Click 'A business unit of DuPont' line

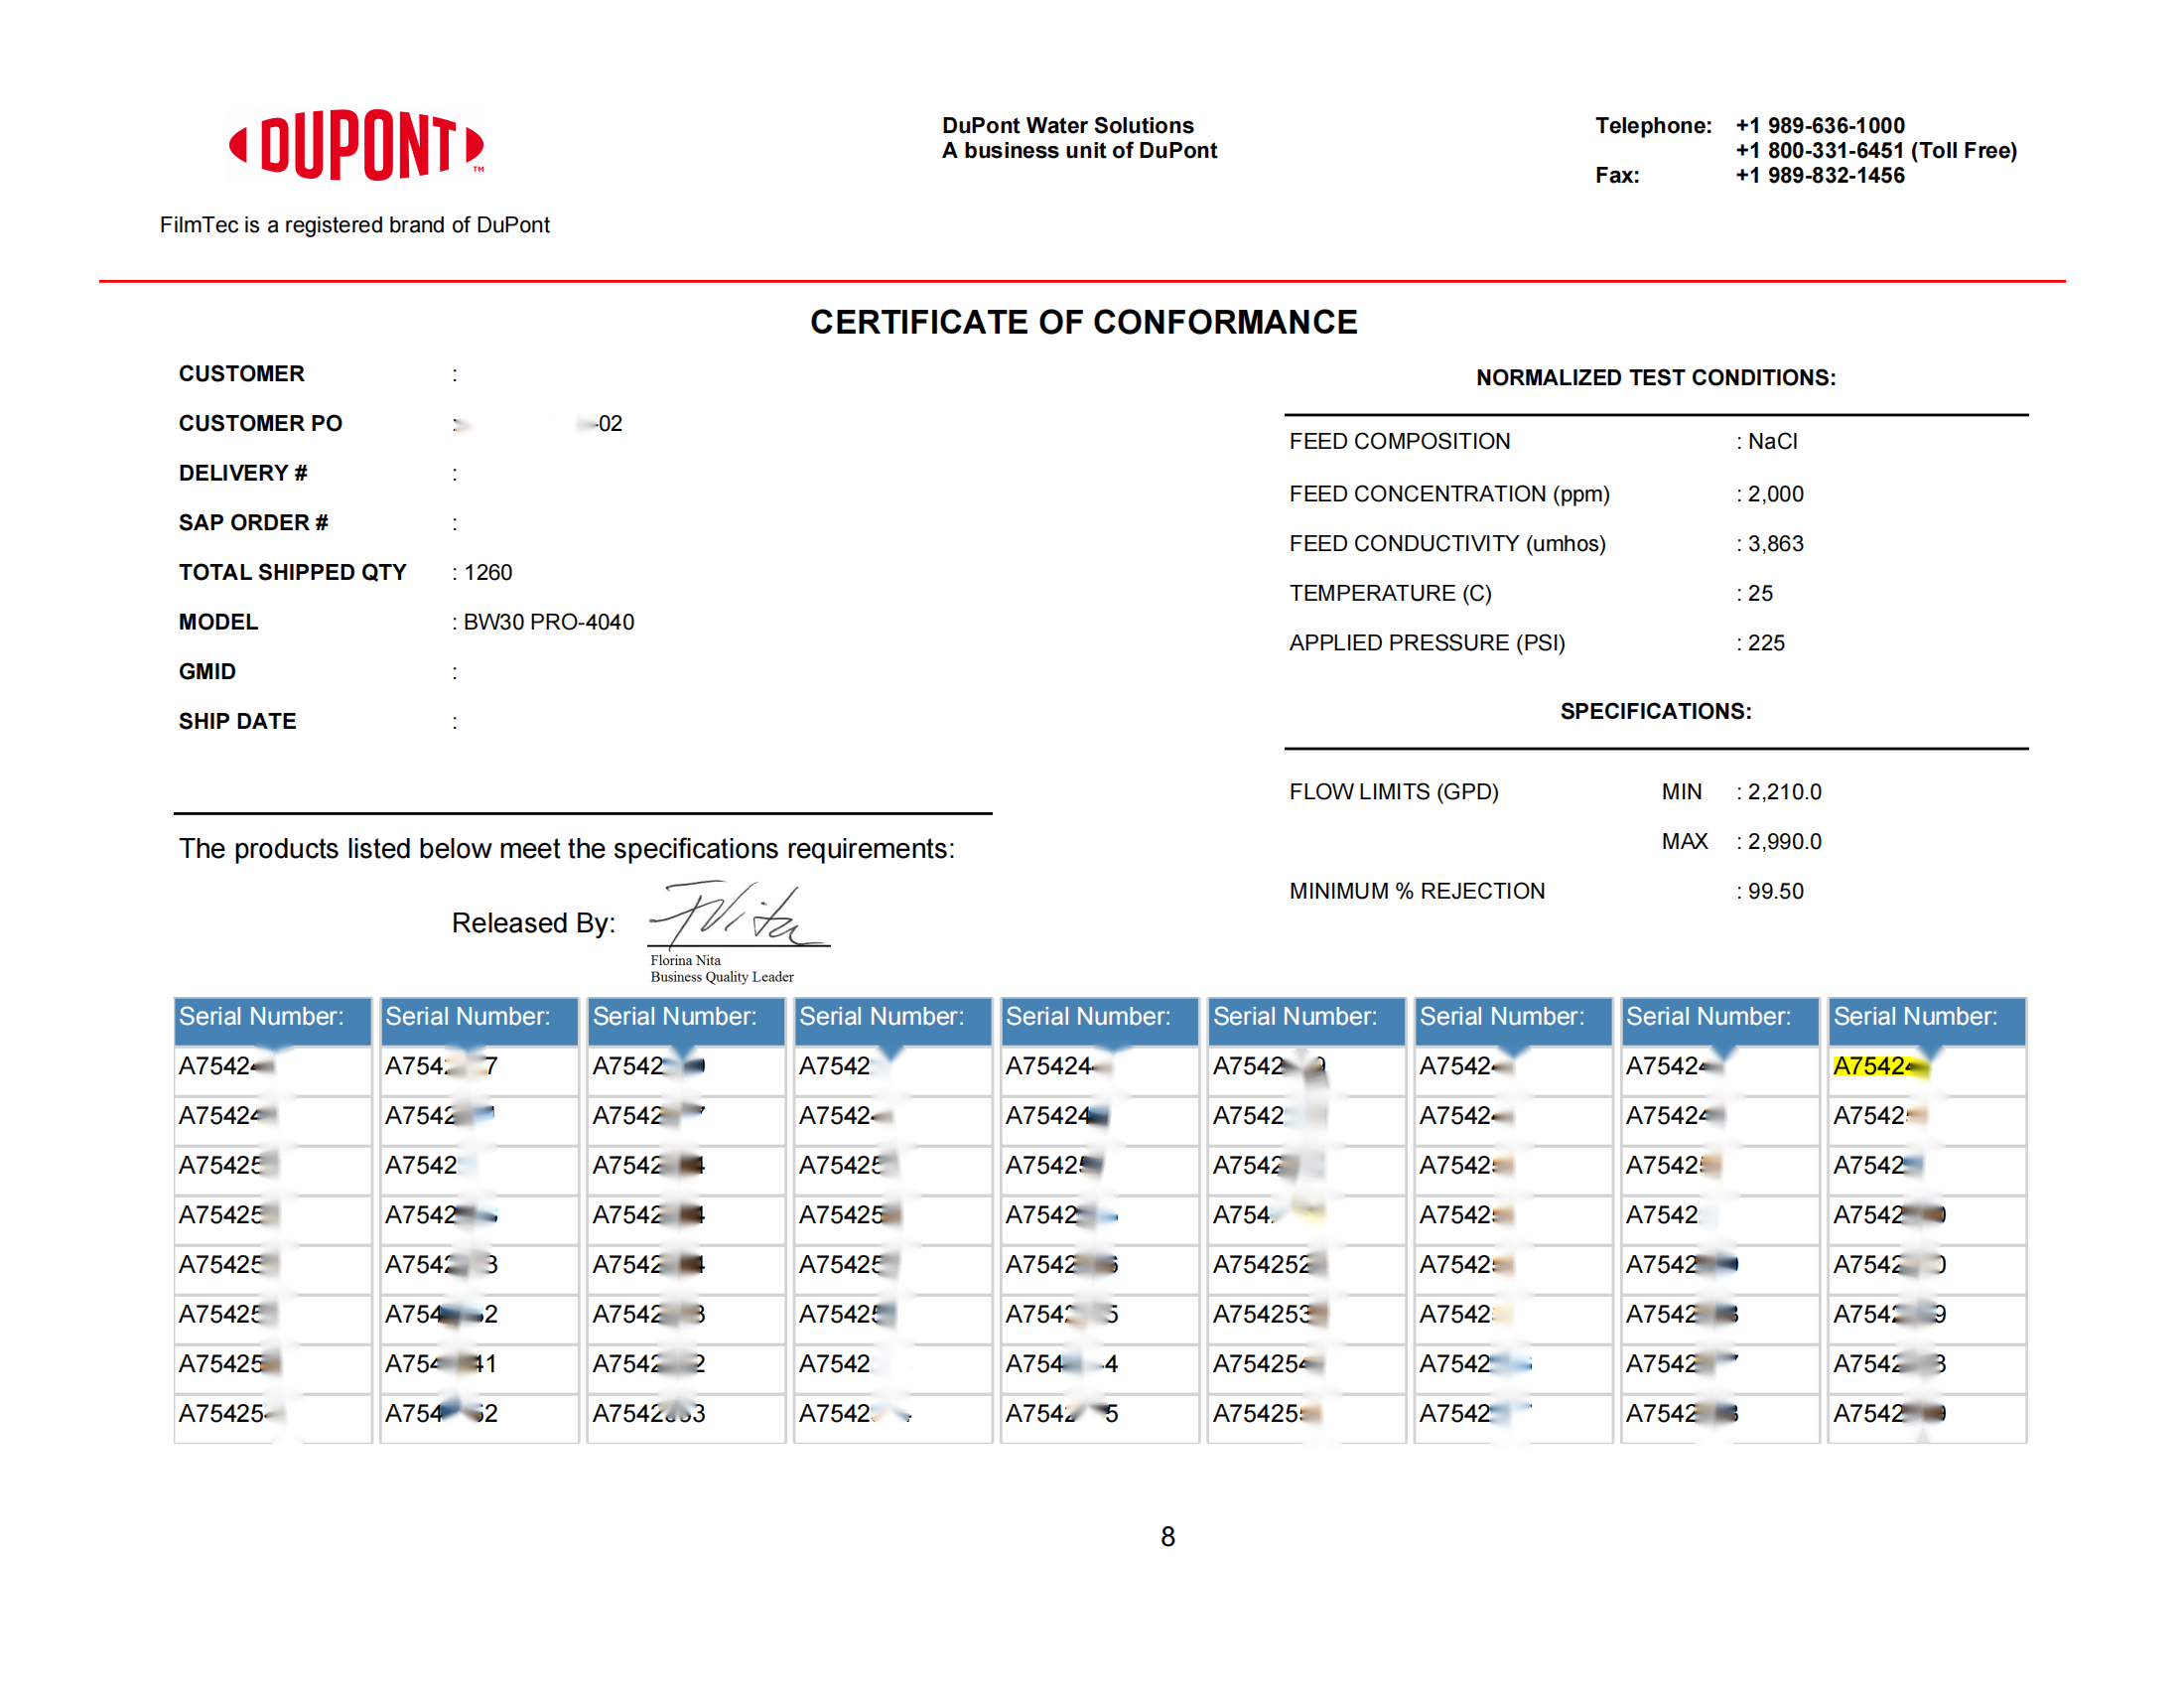[1079, 150]
